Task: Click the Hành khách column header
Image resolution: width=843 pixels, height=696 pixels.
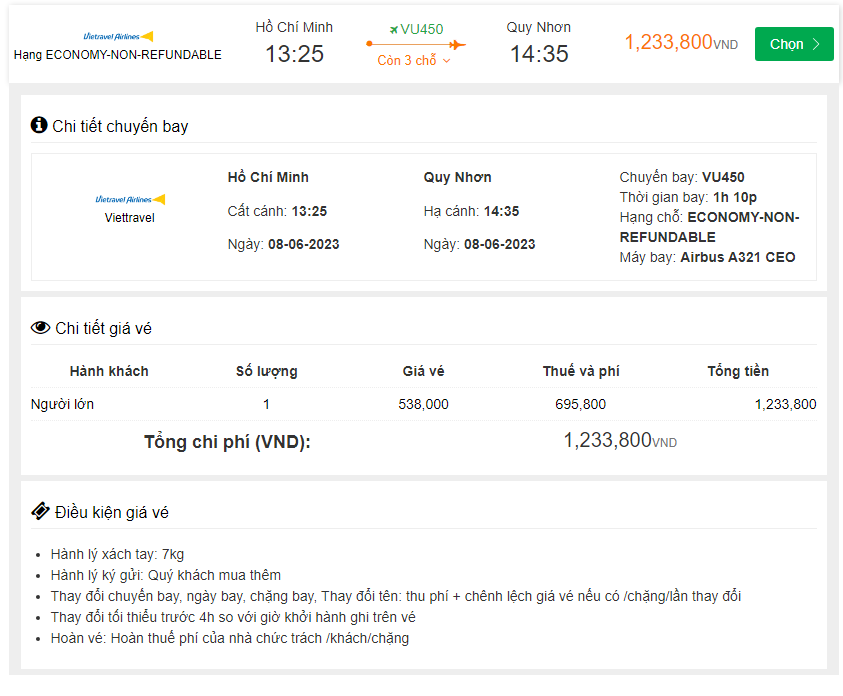Action: point(109,371)
